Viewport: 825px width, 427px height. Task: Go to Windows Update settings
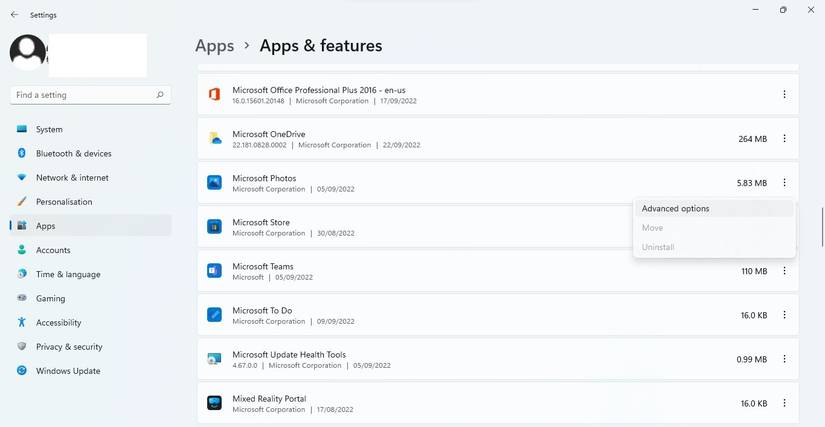coord(68,371)
